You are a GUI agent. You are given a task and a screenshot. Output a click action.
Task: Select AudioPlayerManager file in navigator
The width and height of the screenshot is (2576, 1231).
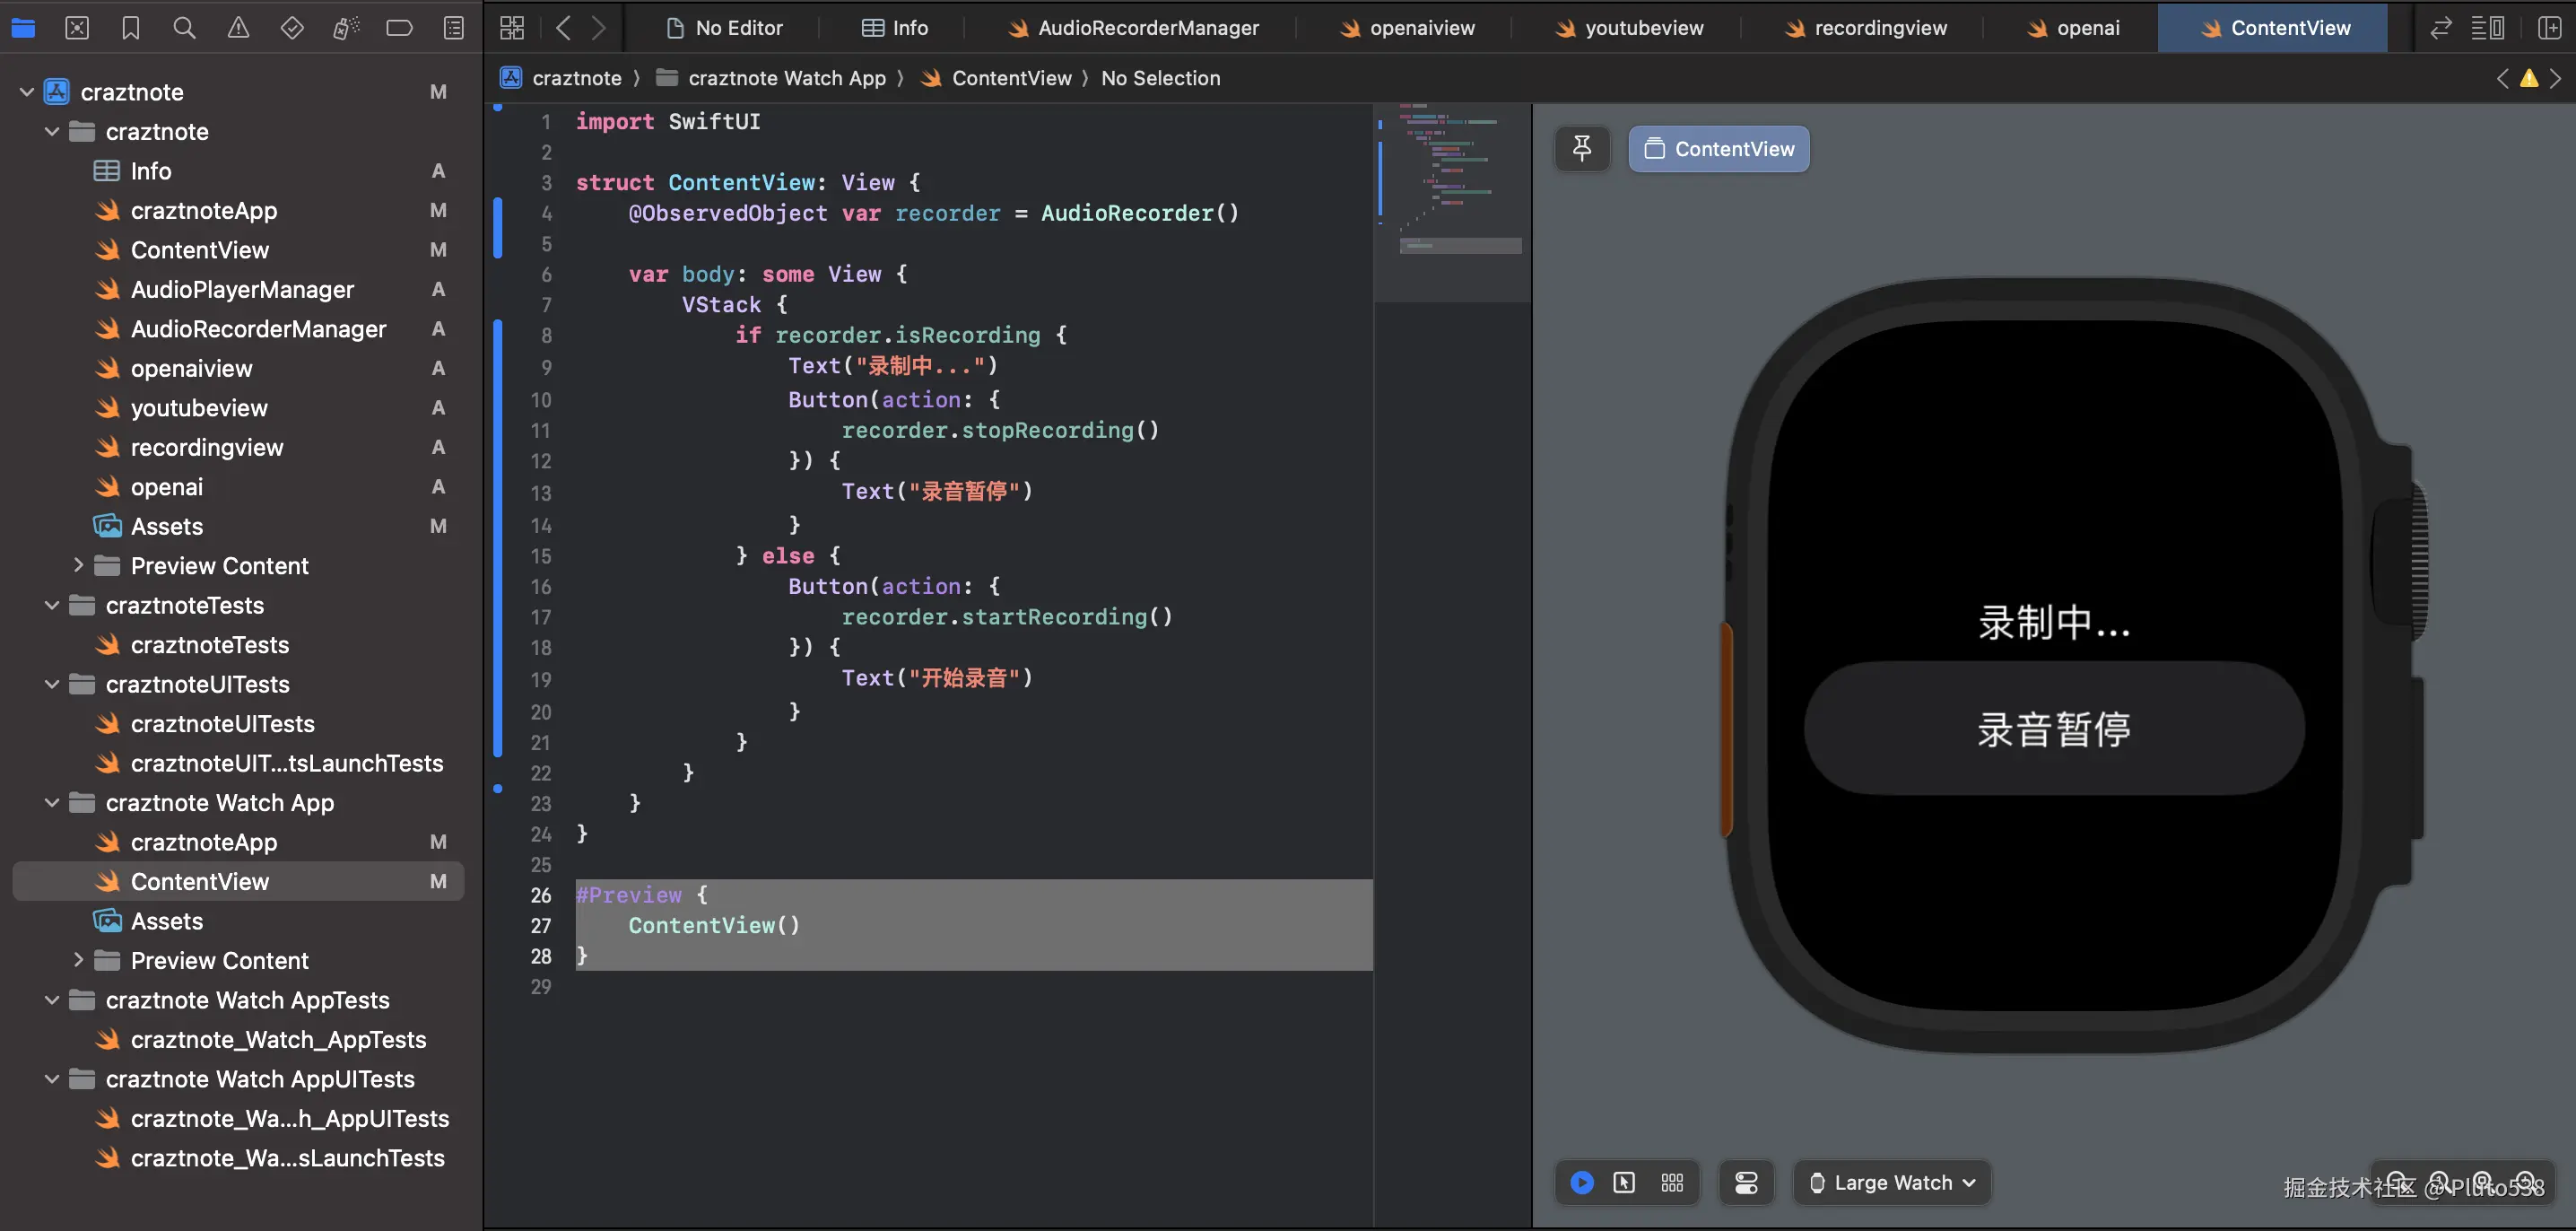tap(242, 289)
